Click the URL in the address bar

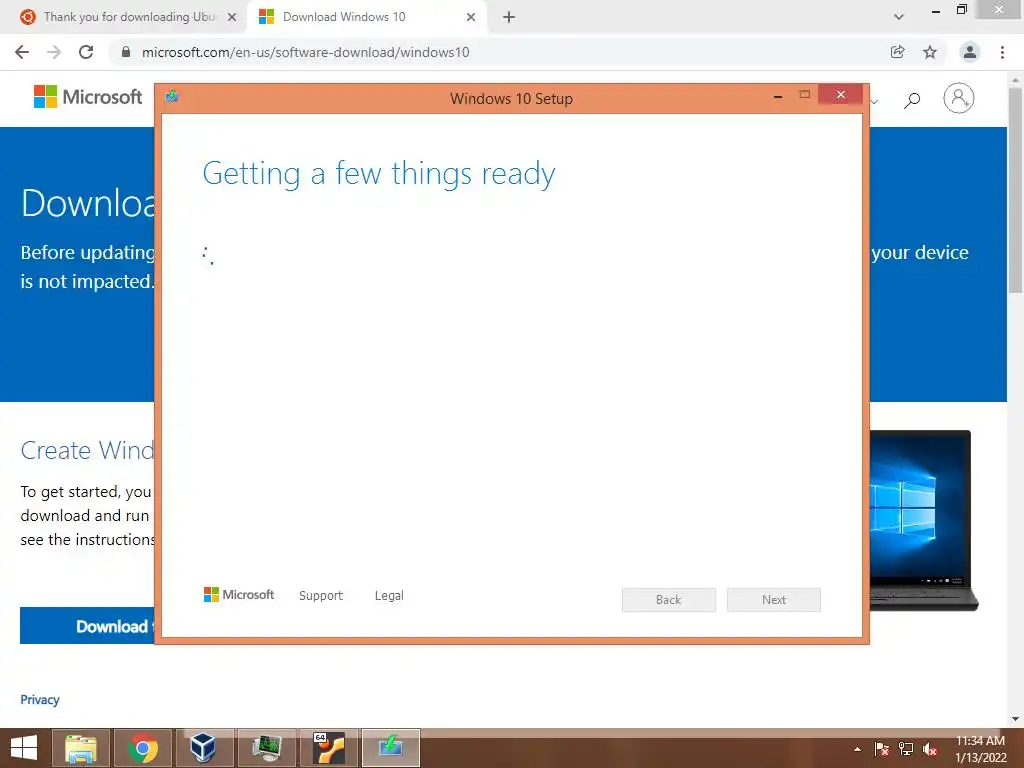pos(306,52)
